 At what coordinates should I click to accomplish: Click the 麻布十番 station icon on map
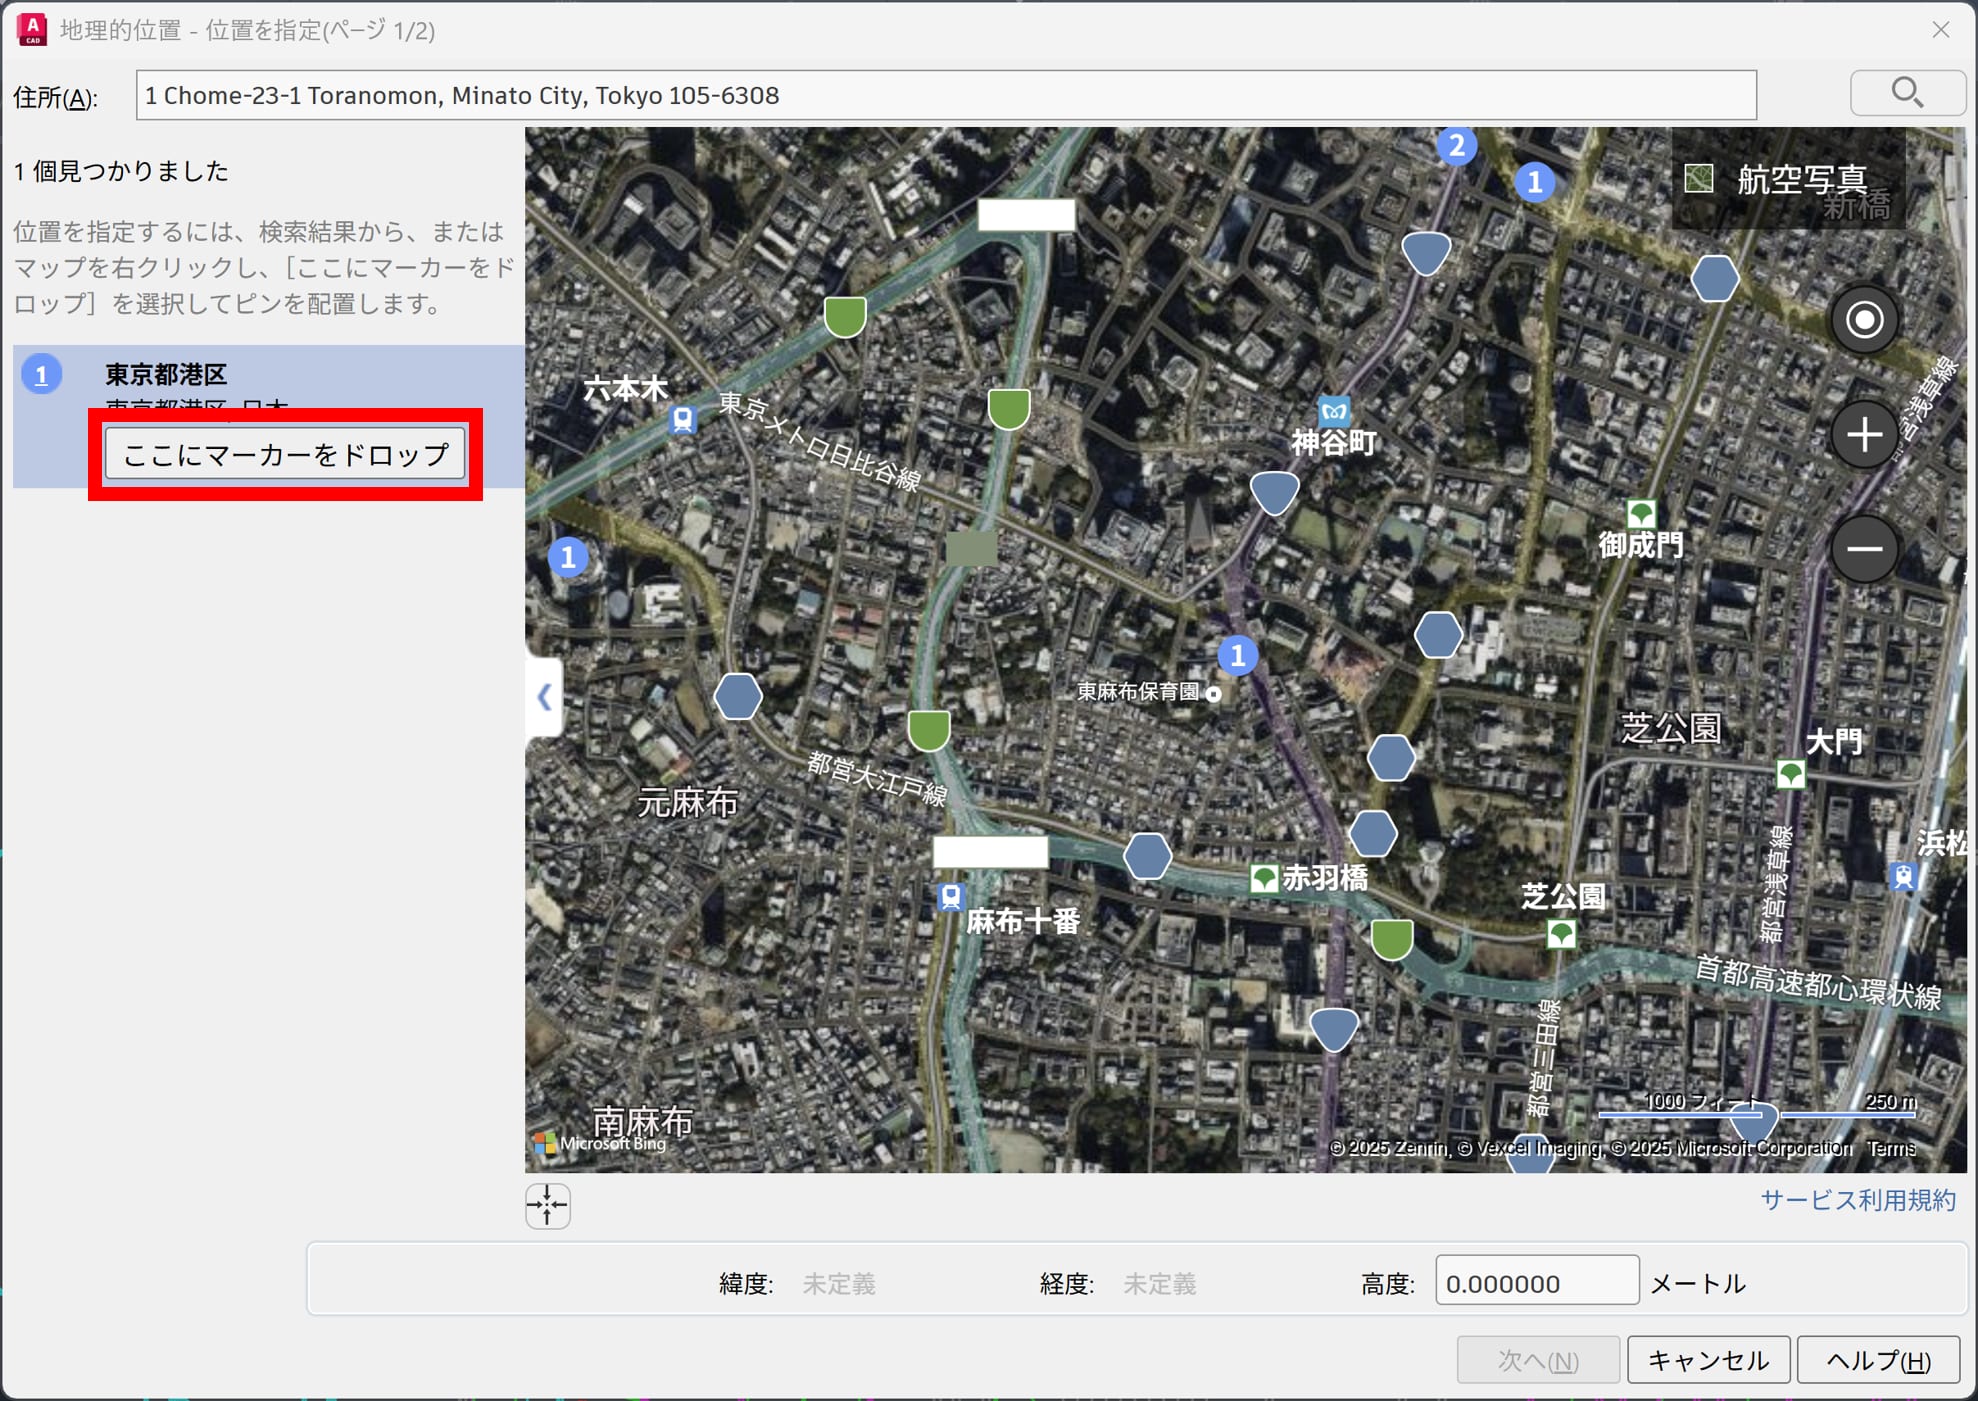pyautogui.click(x=951, y=896)
